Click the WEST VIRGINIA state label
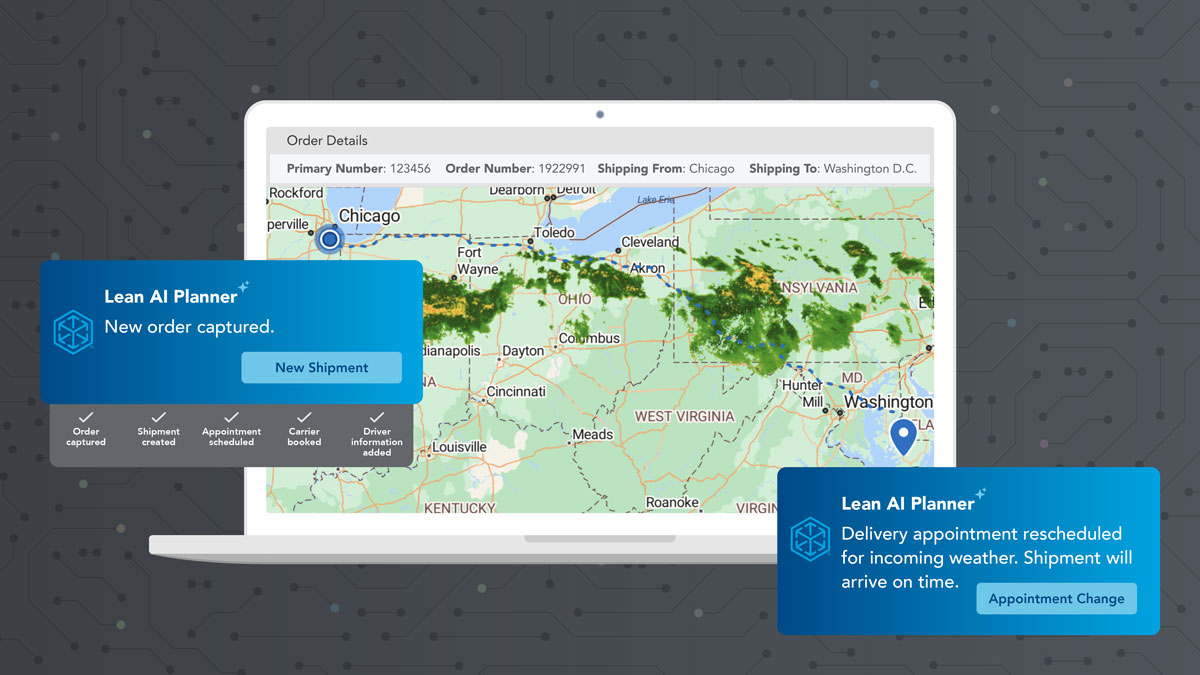The width and height of the screenshot is (1200, 675). (684, 416)
